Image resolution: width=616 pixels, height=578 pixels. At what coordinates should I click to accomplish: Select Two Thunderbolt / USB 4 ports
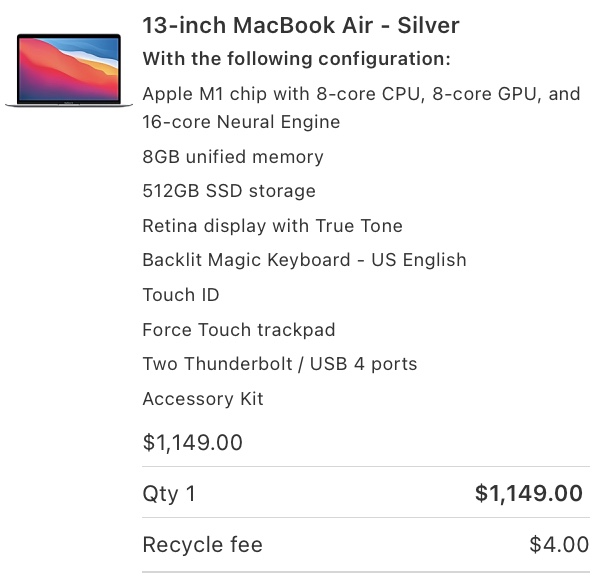[x=279, y=364]
